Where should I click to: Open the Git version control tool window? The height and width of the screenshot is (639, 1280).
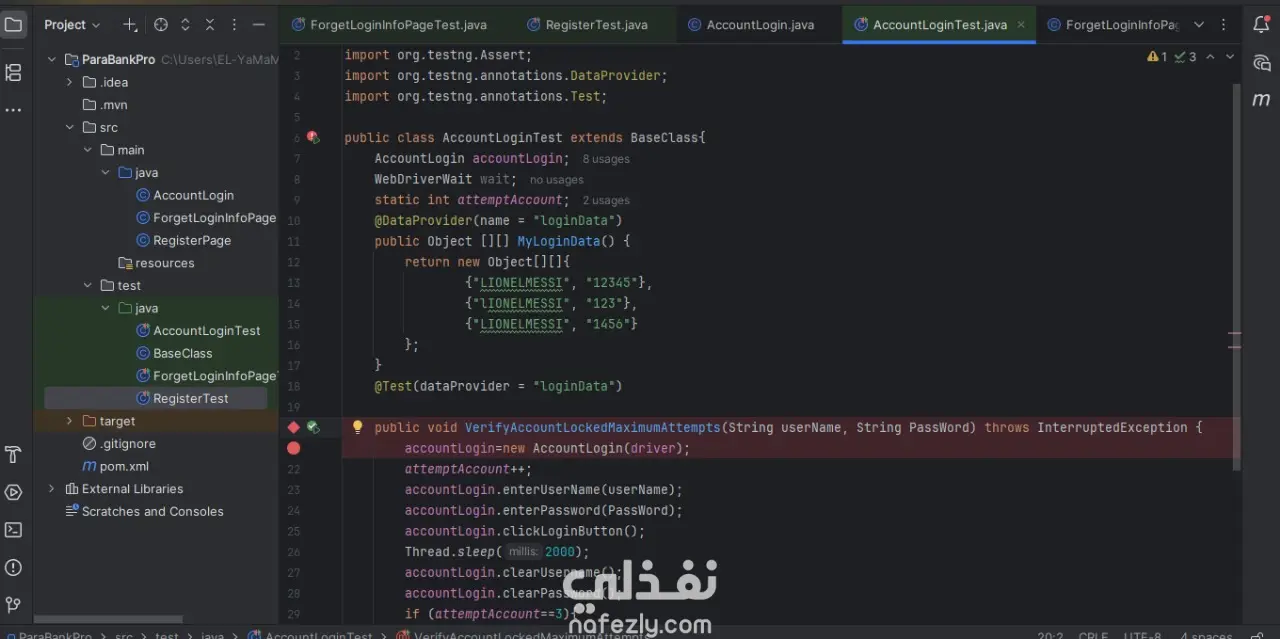point(13,604)
